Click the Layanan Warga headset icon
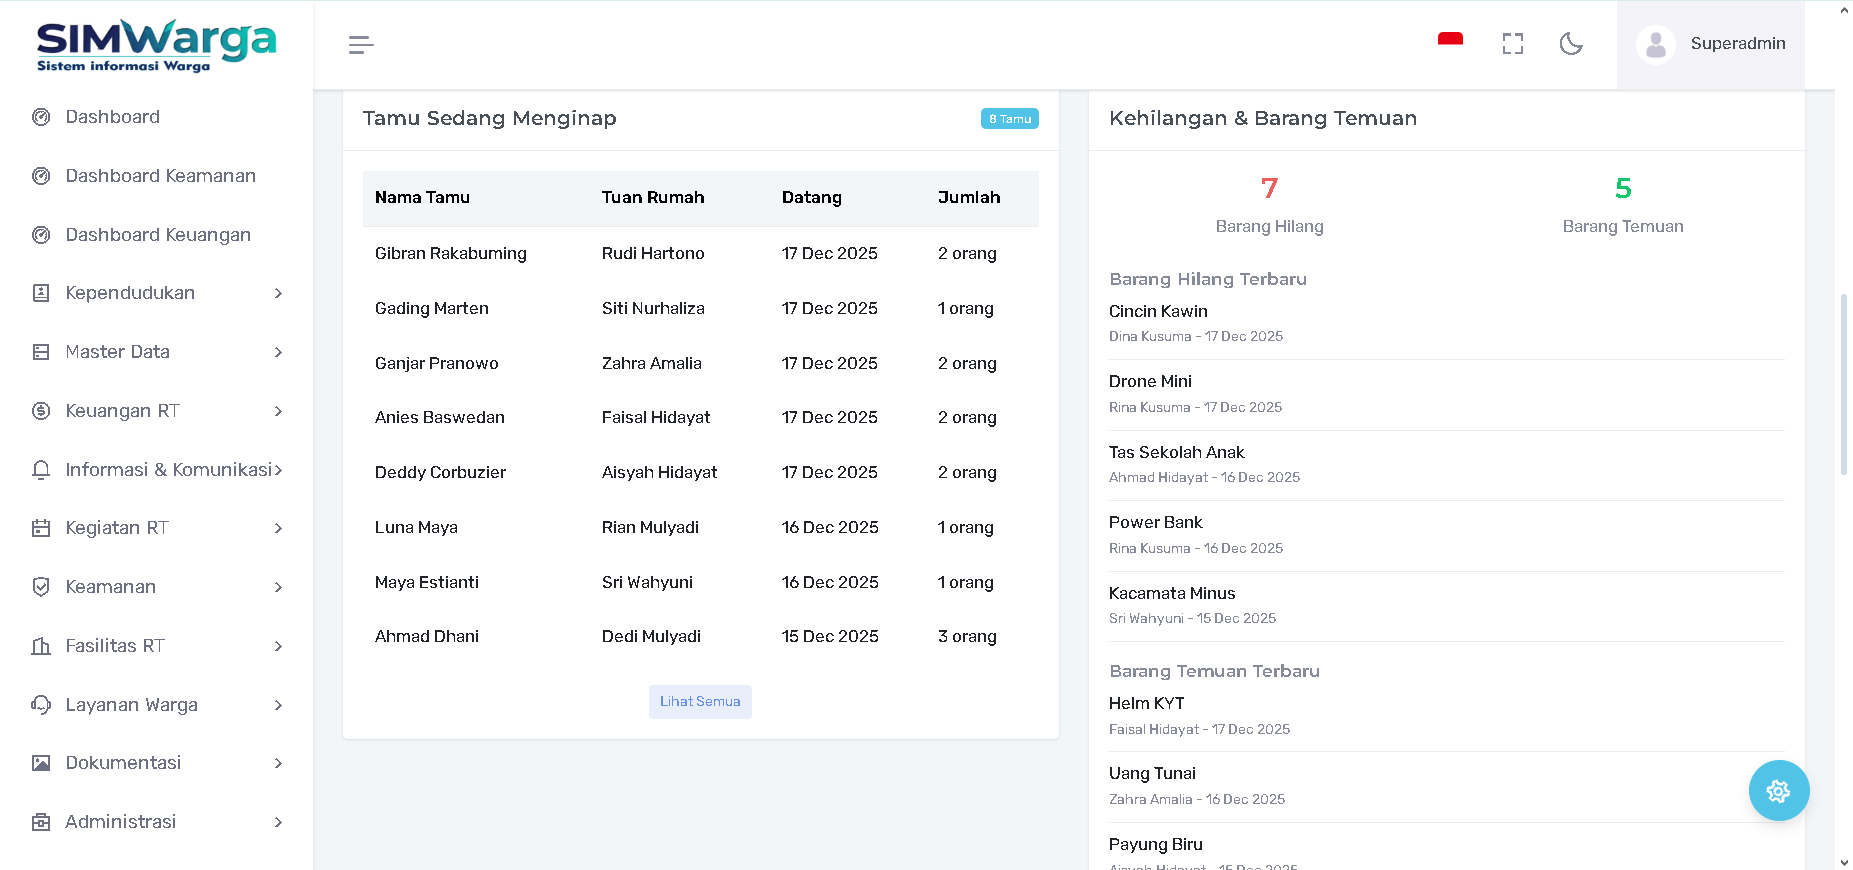The image size is (1853, 870). (41, 705)
